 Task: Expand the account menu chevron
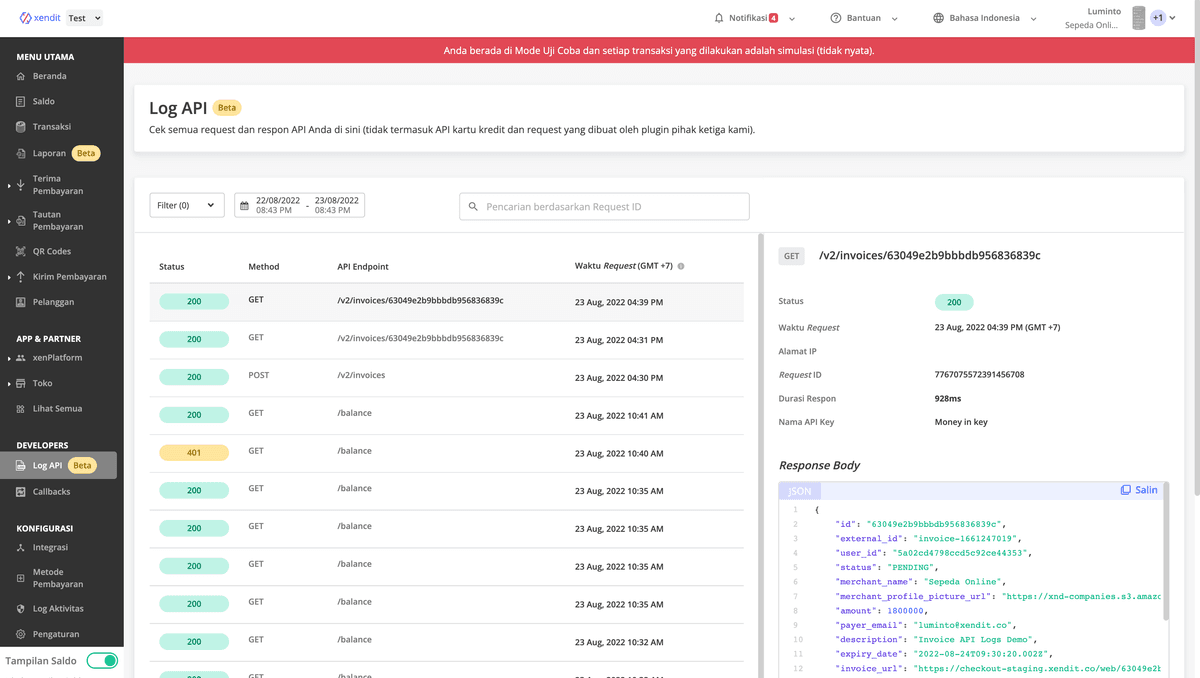click(x=1172, y=18)
